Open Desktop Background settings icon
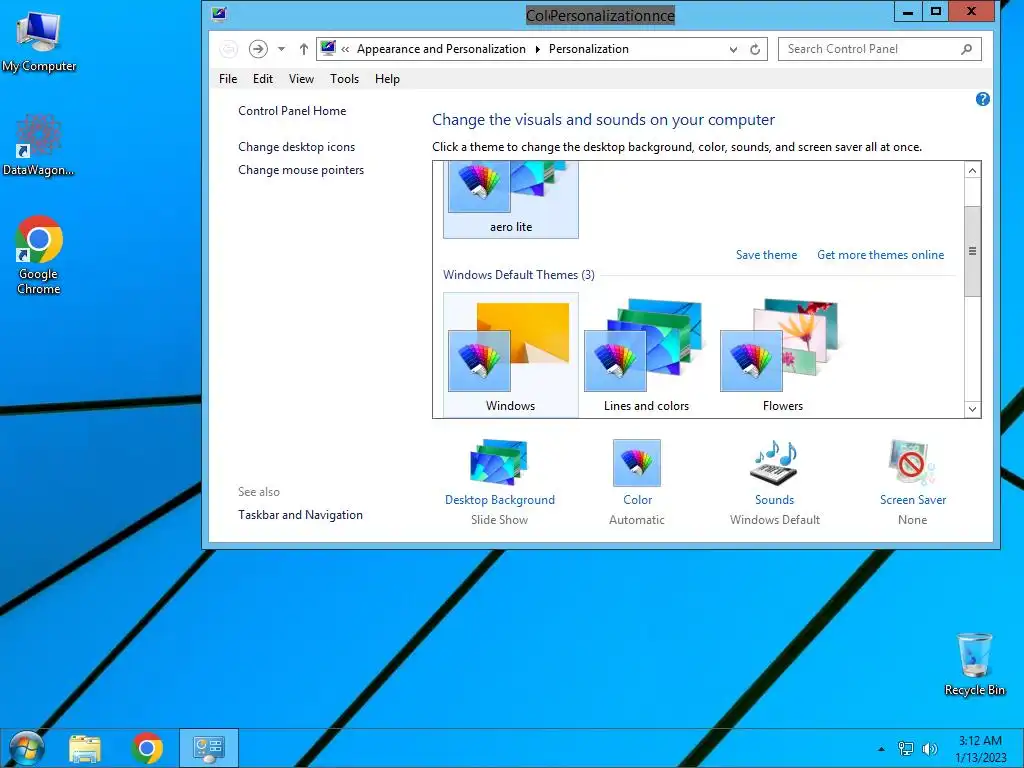The width and height of the screenshot is (1024, 768). (x=500, y=463)
